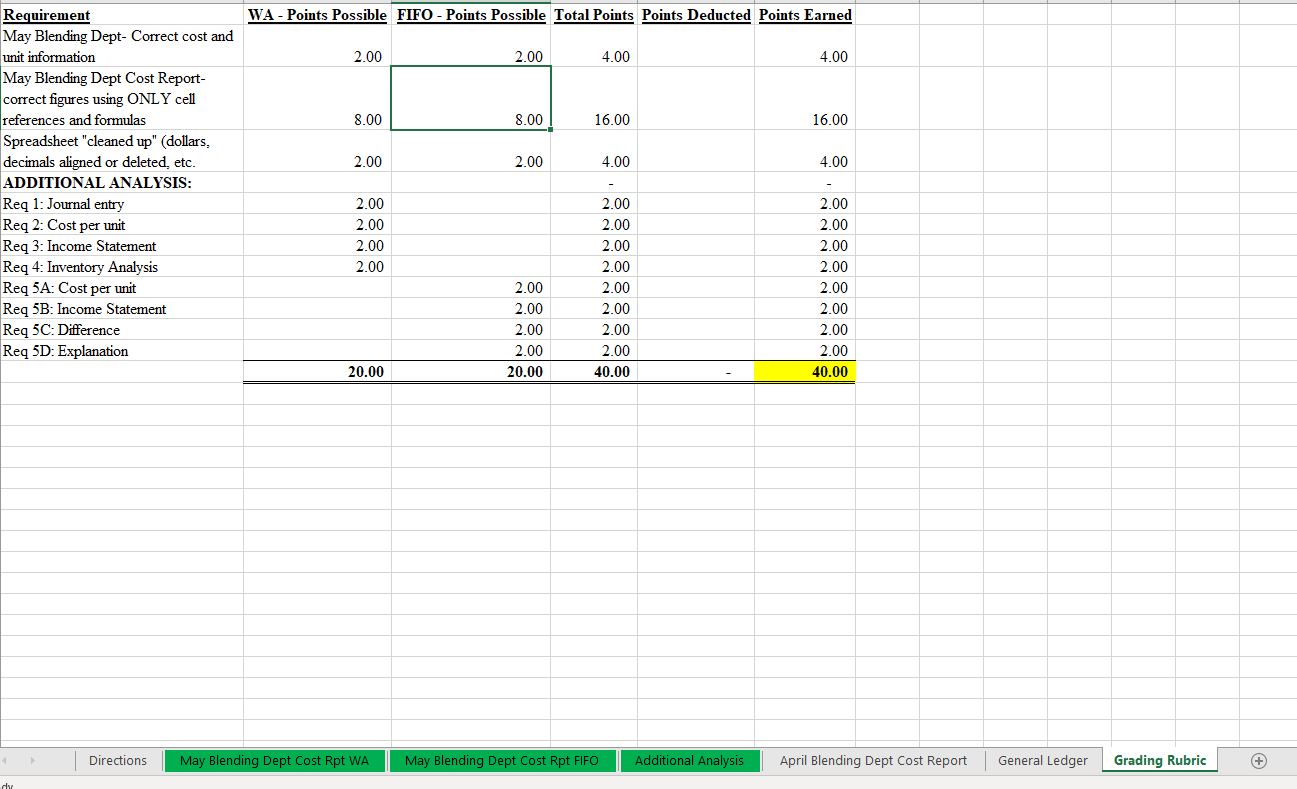The width and height of the screenshot is (1297, 789).
Task: Select the WA column total 20.00 cell
Action: coord(317,372)
